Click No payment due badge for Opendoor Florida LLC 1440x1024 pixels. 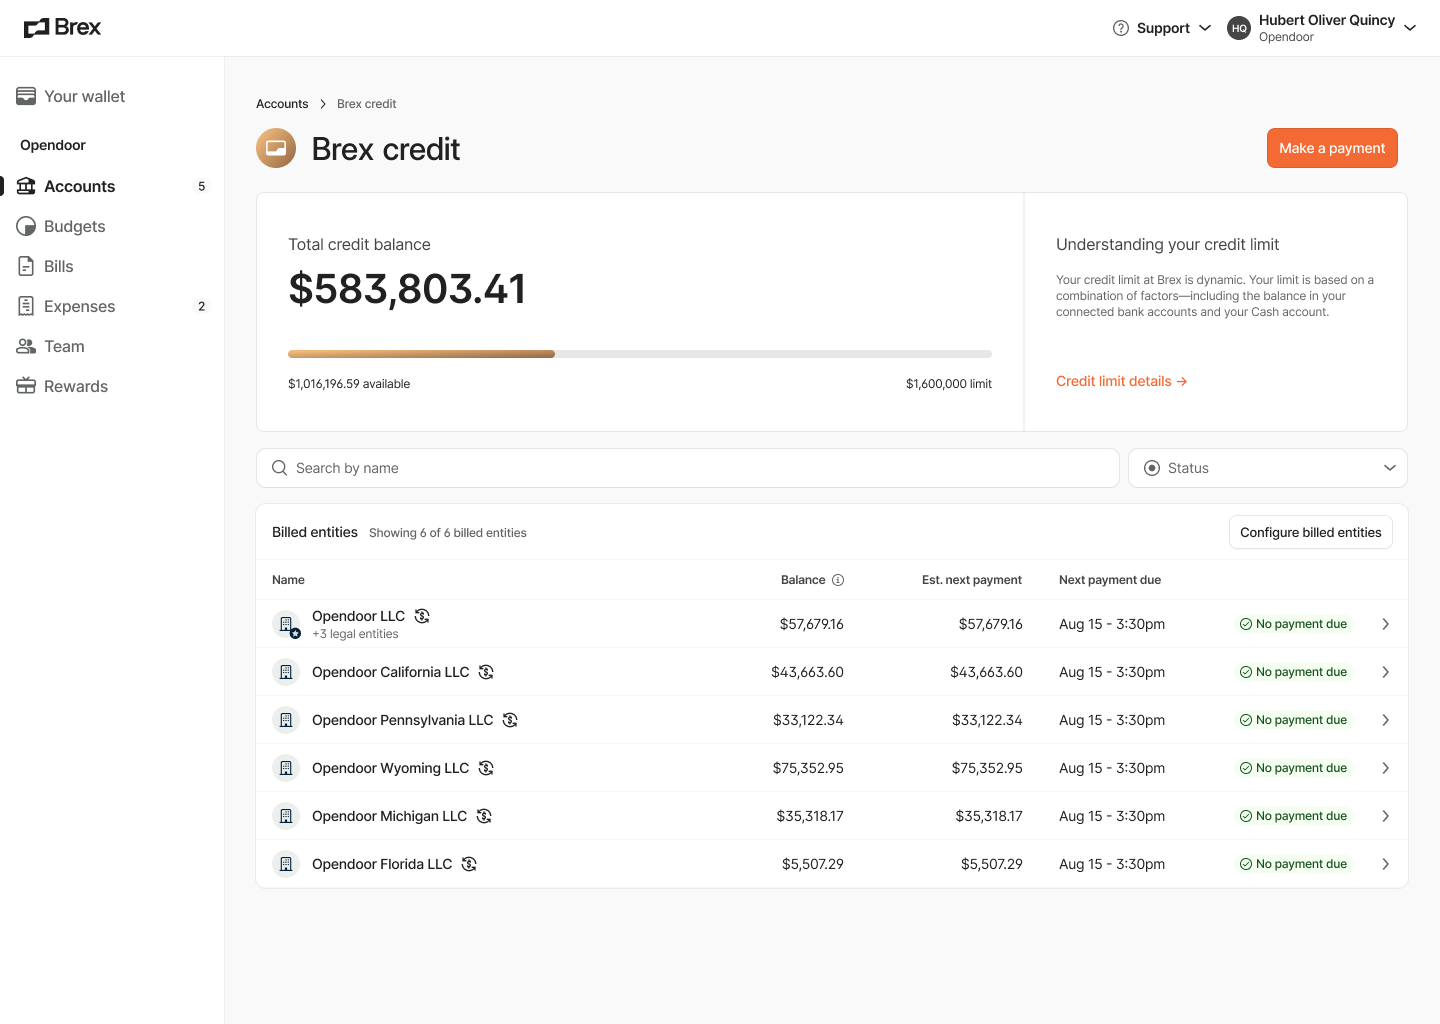point(1294,864)
